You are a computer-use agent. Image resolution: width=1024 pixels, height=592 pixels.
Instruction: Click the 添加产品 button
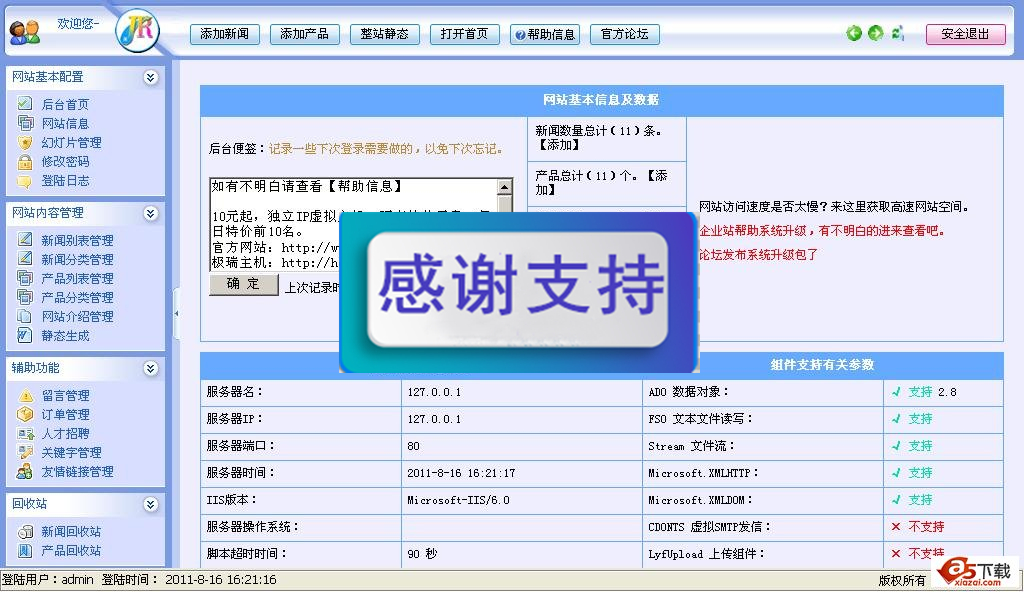point(304,34)
